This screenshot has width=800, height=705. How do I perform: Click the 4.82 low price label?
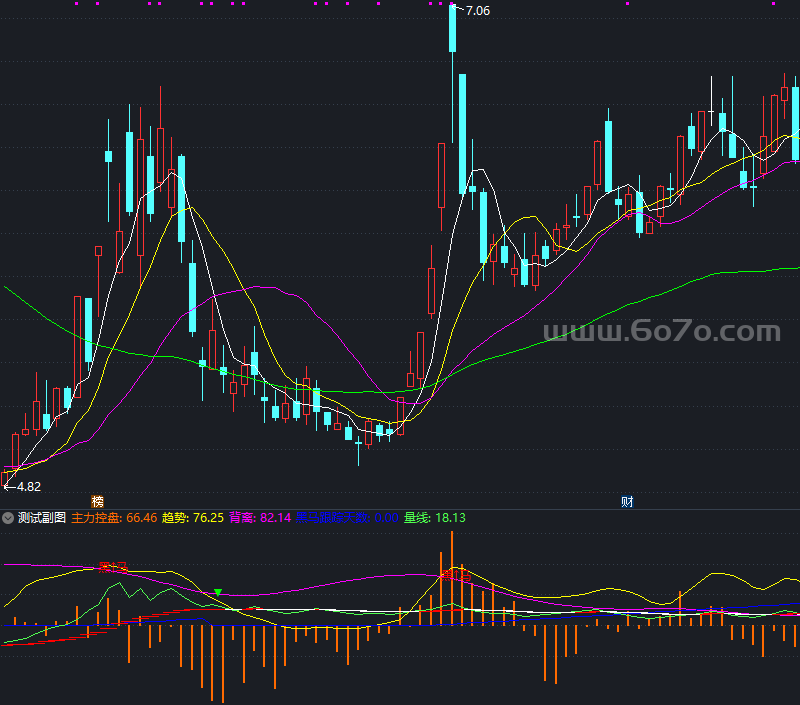[x=29, y=487]
